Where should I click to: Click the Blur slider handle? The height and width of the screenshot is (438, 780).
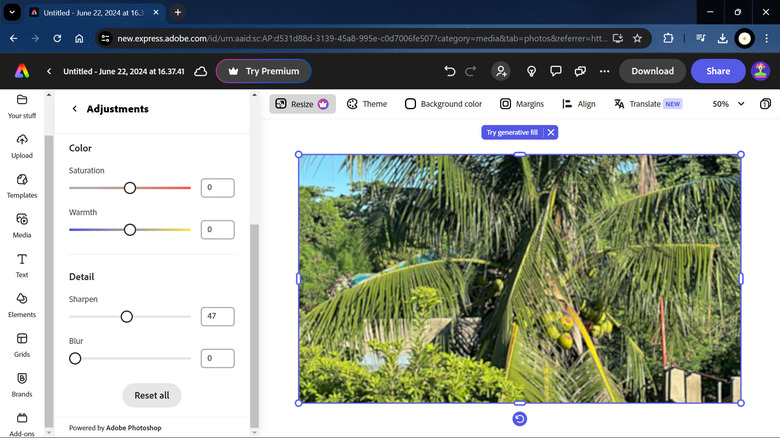click(75, 358)
